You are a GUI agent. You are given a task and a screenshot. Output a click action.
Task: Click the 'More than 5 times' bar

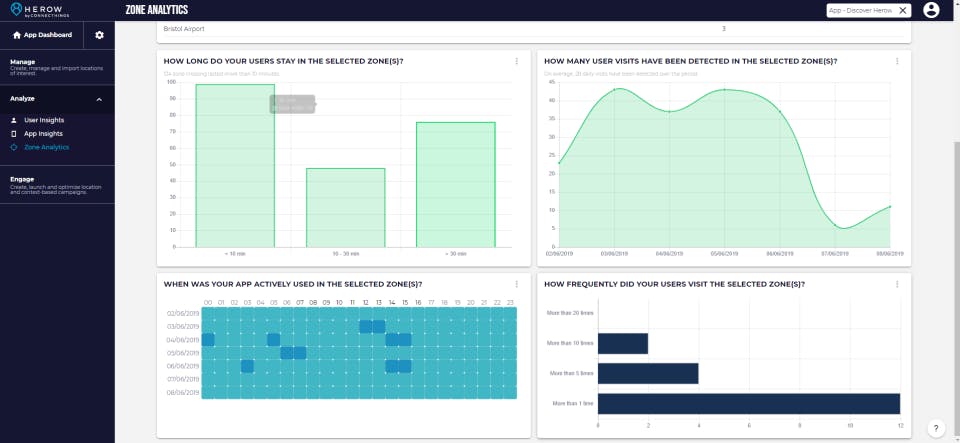(648, 374)
